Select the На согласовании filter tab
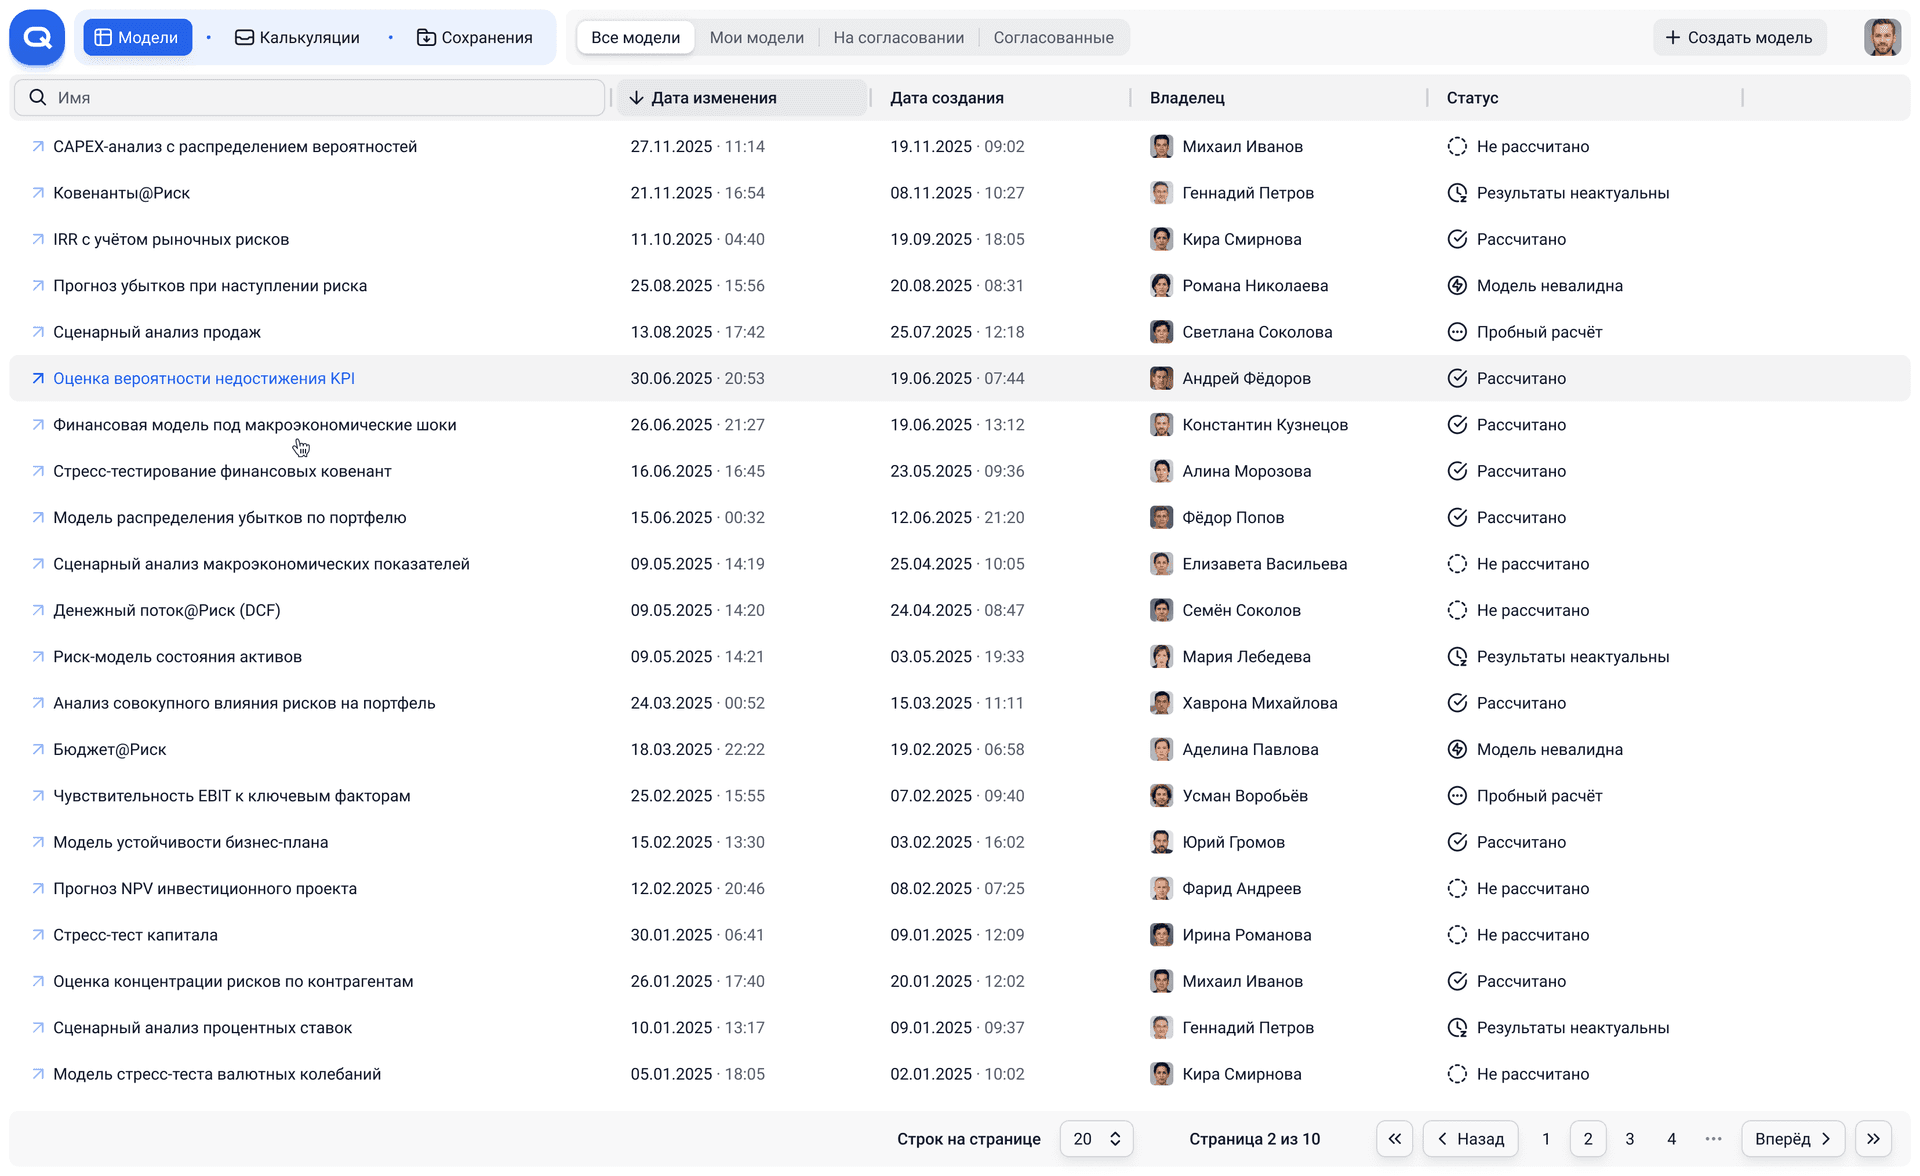The image size is (1920, 1176). (898, 38)
